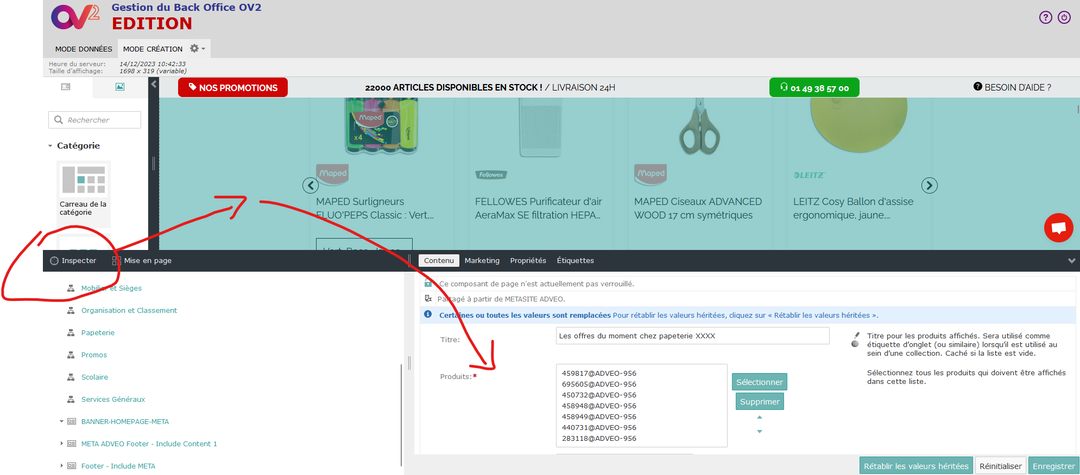Click the Réinitialiser button
1080x475 pixels.
(x=1001, y=466)
